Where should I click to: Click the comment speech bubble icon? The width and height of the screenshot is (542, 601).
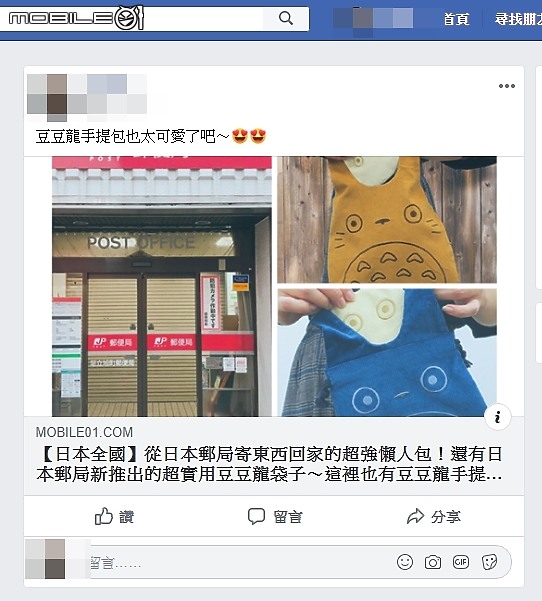pyautogui.click(x=256, y=516)
